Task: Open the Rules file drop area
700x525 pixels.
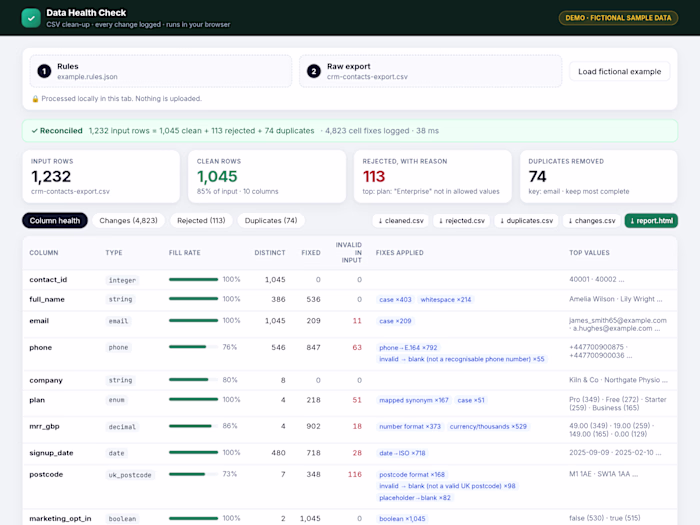Action: 161,71
